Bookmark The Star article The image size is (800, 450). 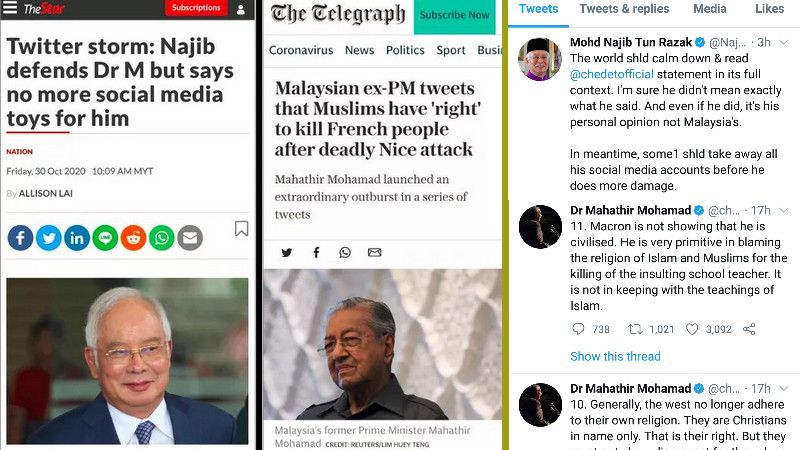(x=241, y=229)
